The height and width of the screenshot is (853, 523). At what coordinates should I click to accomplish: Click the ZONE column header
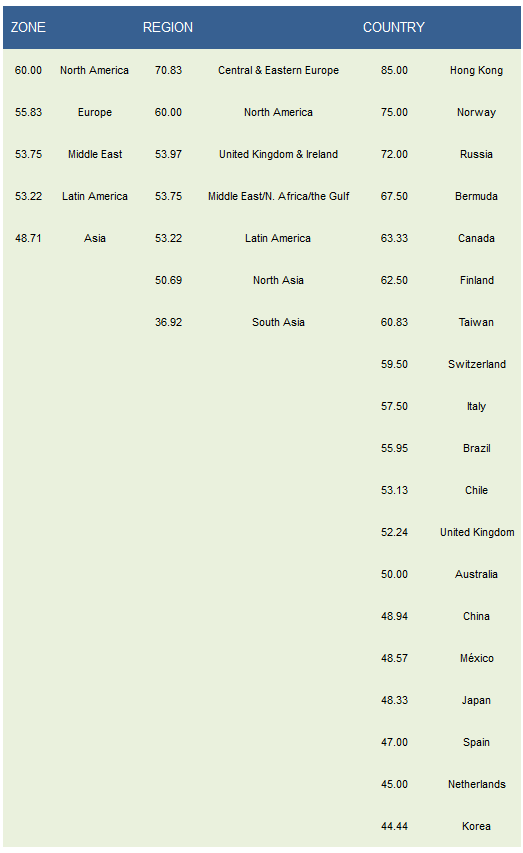[x=28, y=27]
